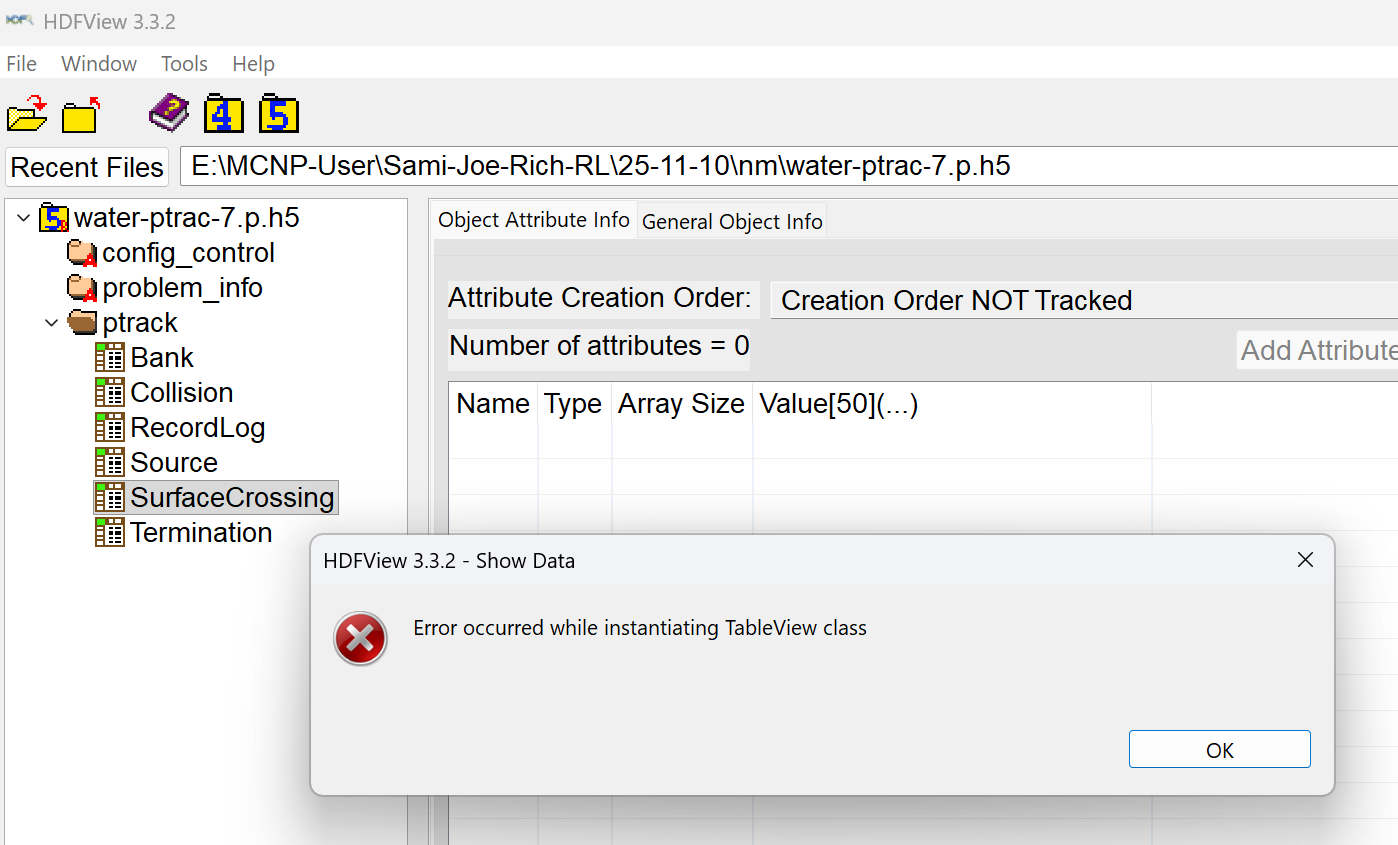Select the Termination dataset table icon

tap(108, 532)
